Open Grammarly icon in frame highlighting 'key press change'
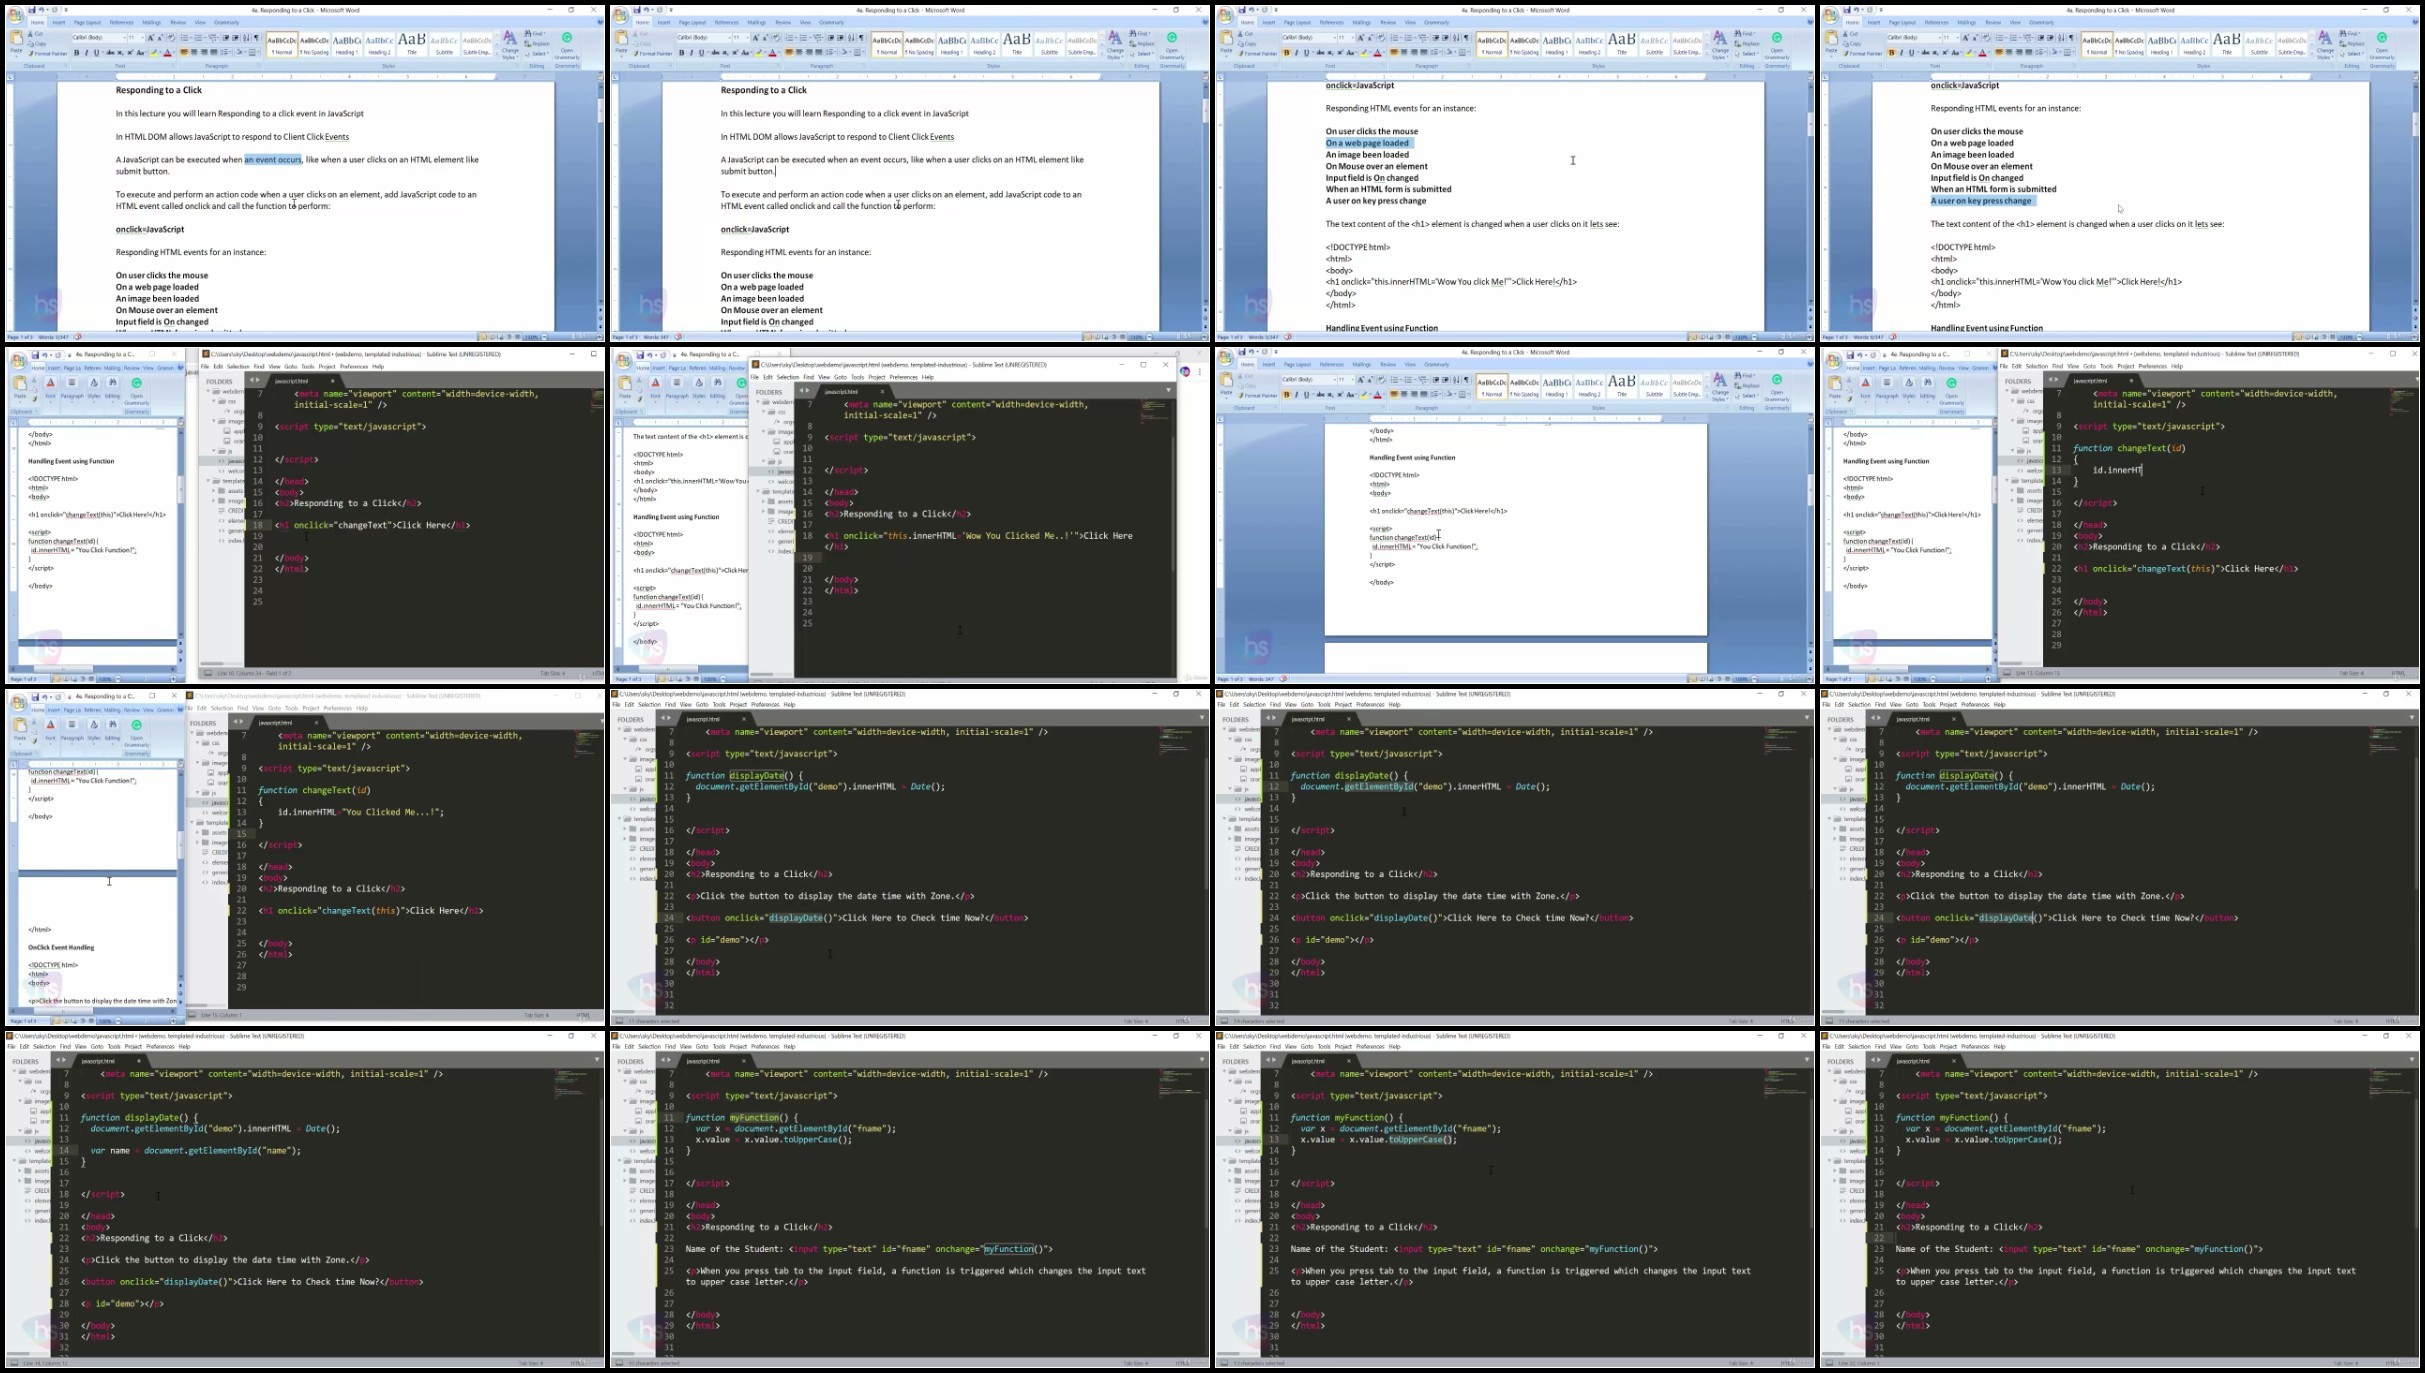Viewport: 2425px width, 1373px height. pyautogui.click(x=2381, y=39)
